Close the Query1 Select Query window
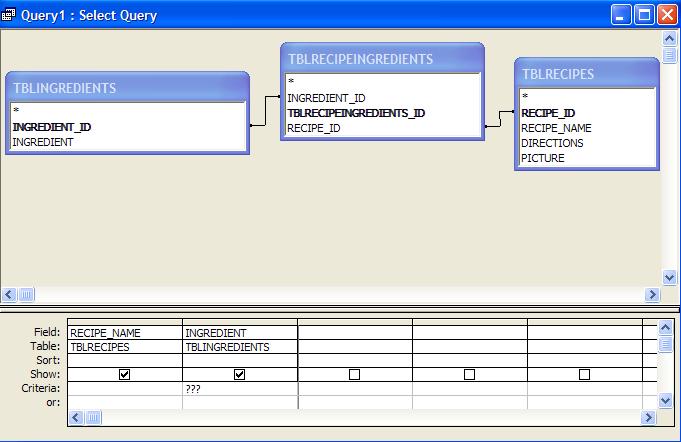Screen dimensions: 681x442 (668, 16)
